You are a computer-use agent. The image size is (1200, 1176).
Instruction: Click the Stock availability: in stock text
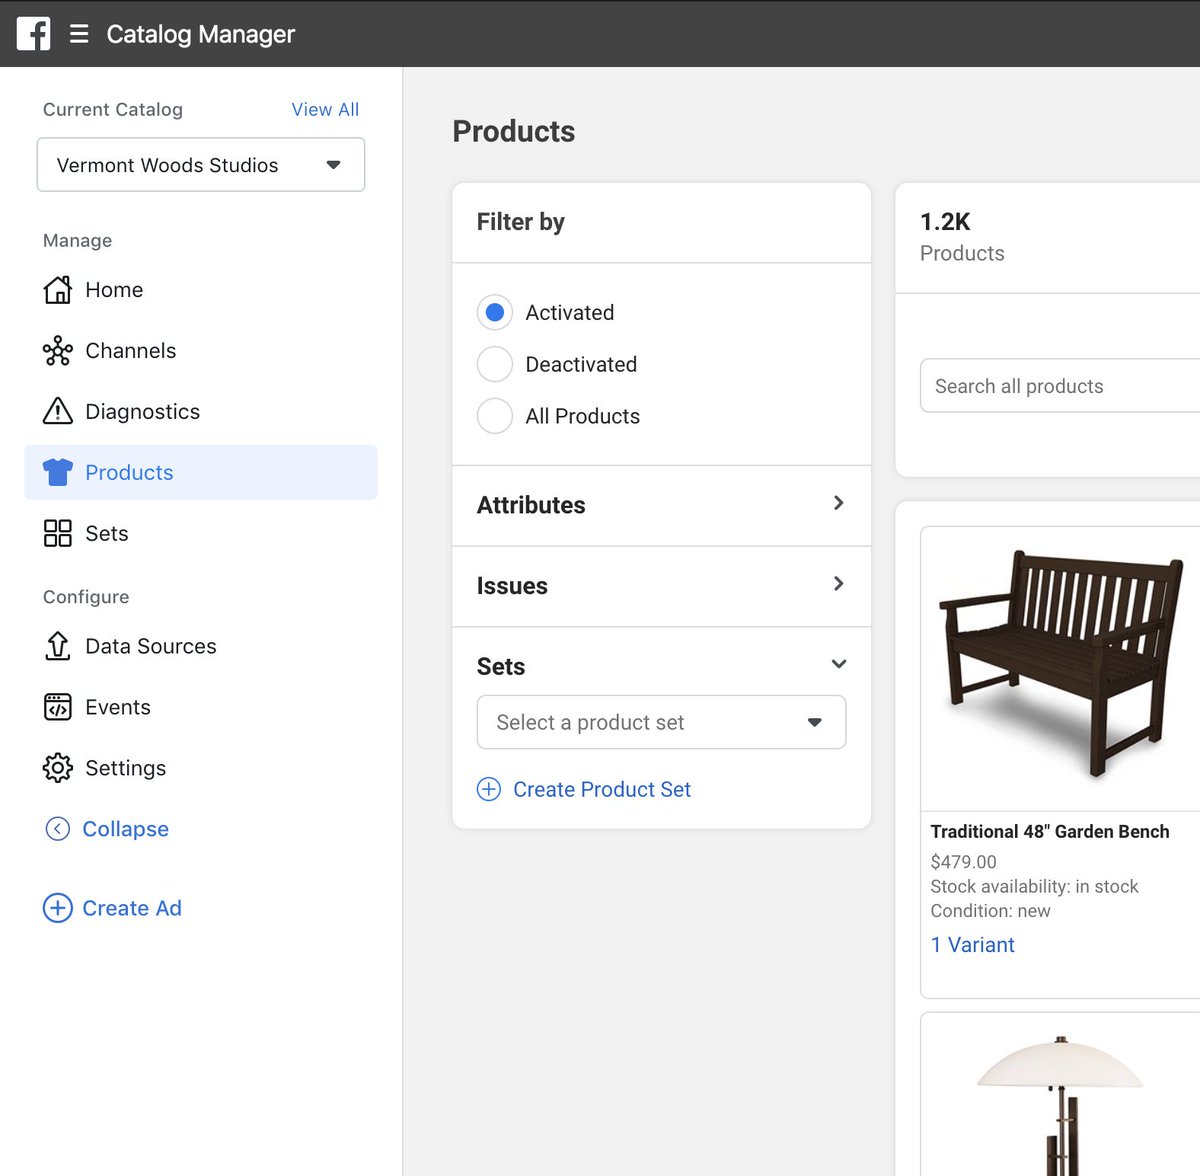coord(1034,886)
